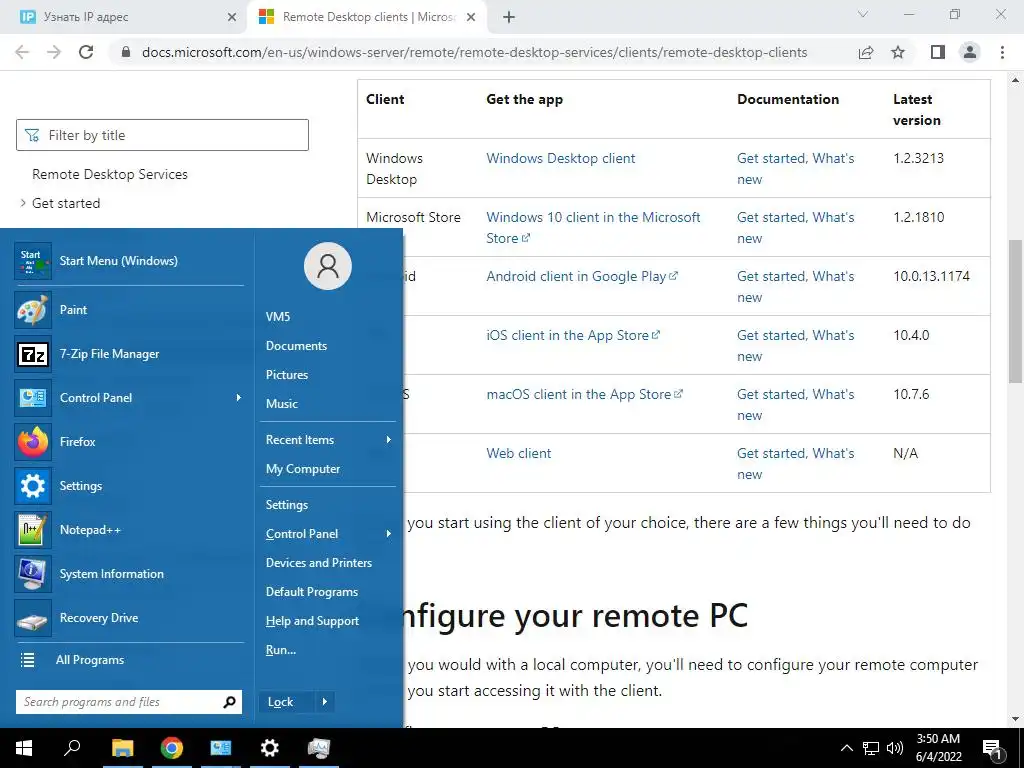Screen dimensions: 1024x768
Task: Open macOS client in the App Store link
Action: [584, 394]
